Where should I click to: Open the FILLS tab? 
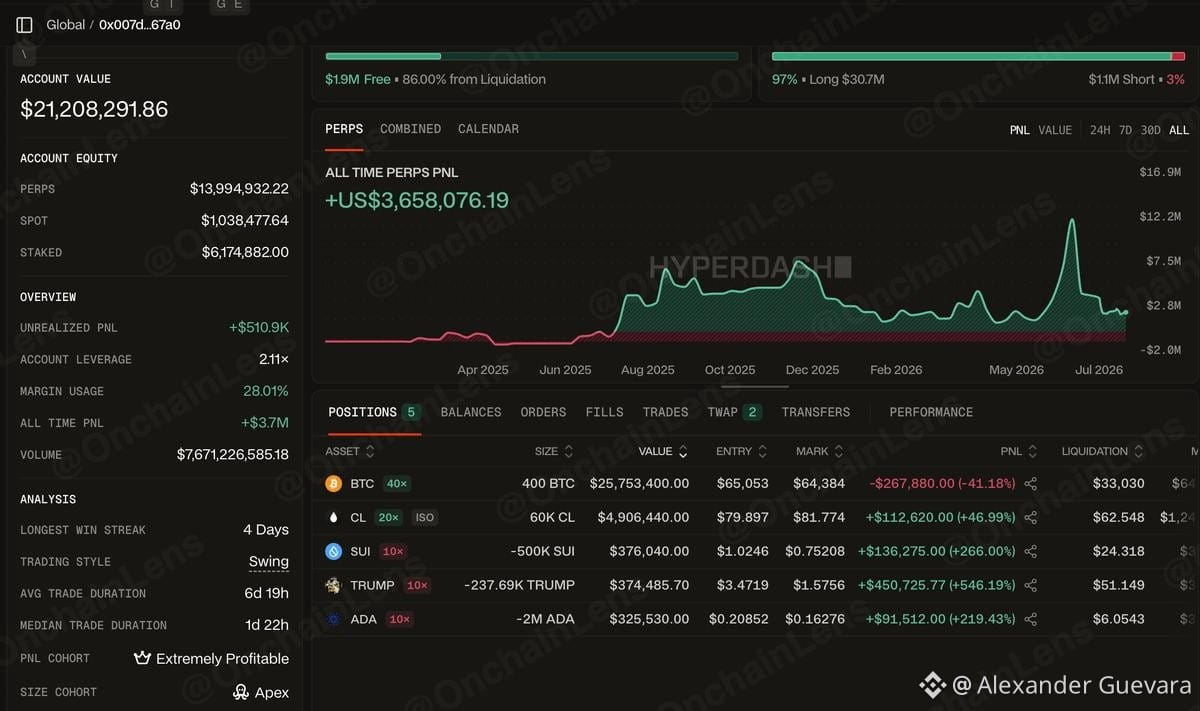point(604,412)
